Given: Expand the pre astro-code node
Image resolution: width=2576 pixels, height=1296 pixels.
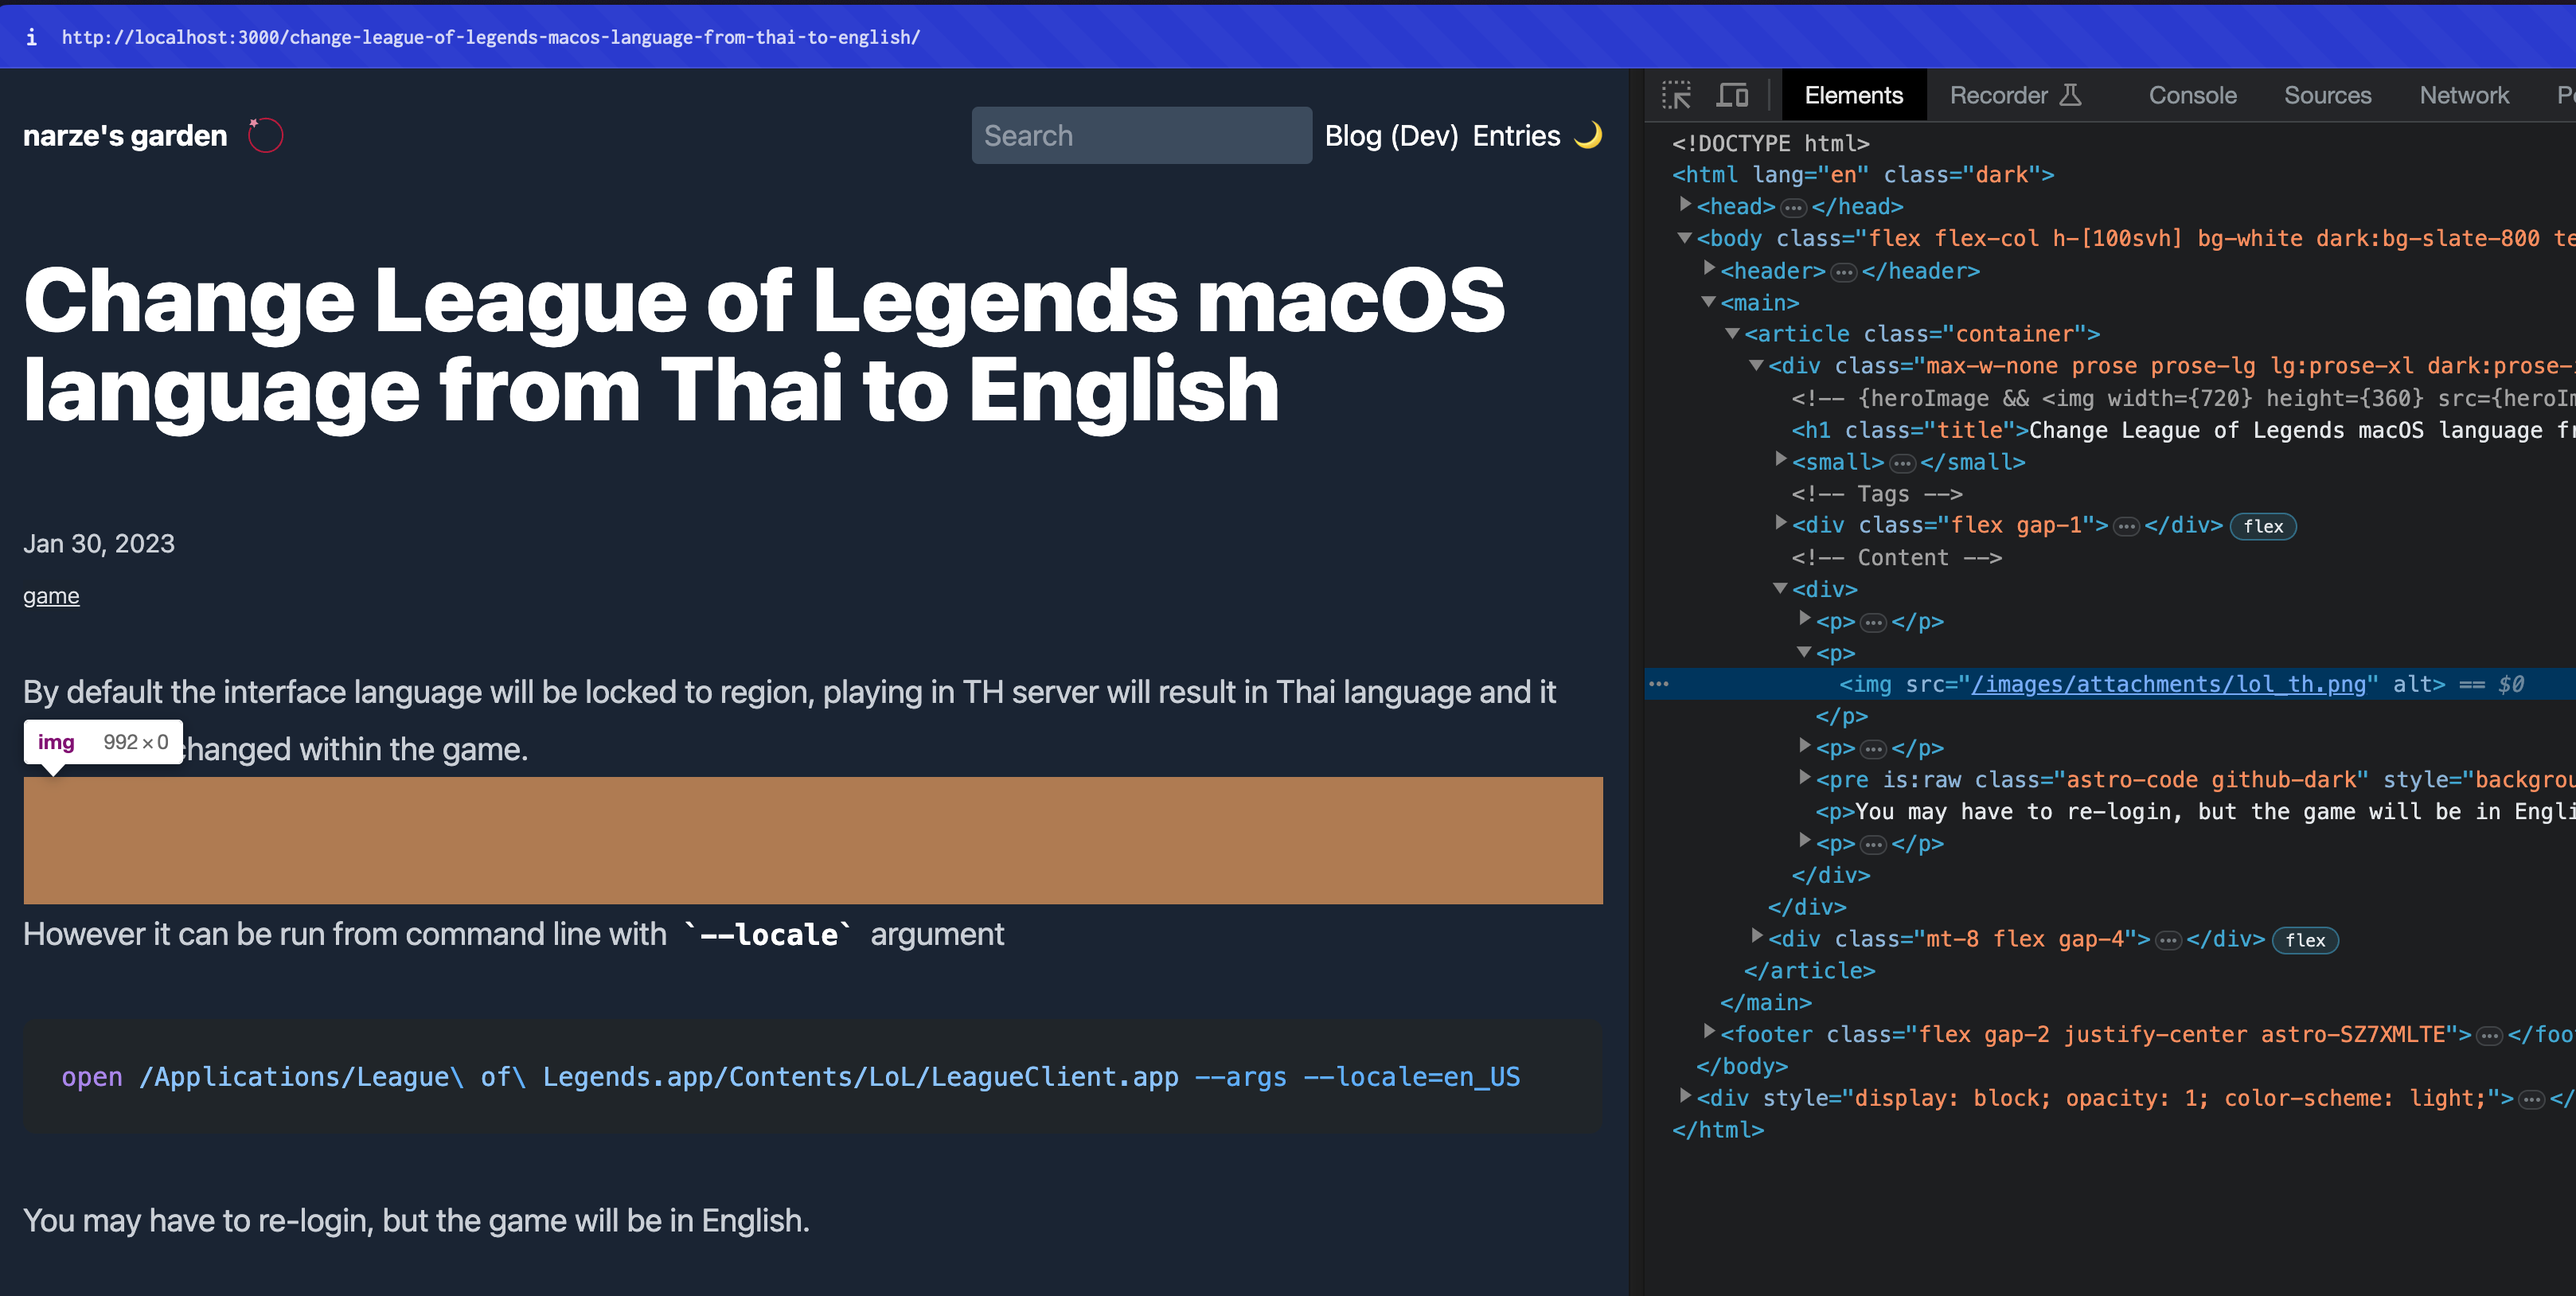Looking at the screenshot, I should pos(1804,778).
